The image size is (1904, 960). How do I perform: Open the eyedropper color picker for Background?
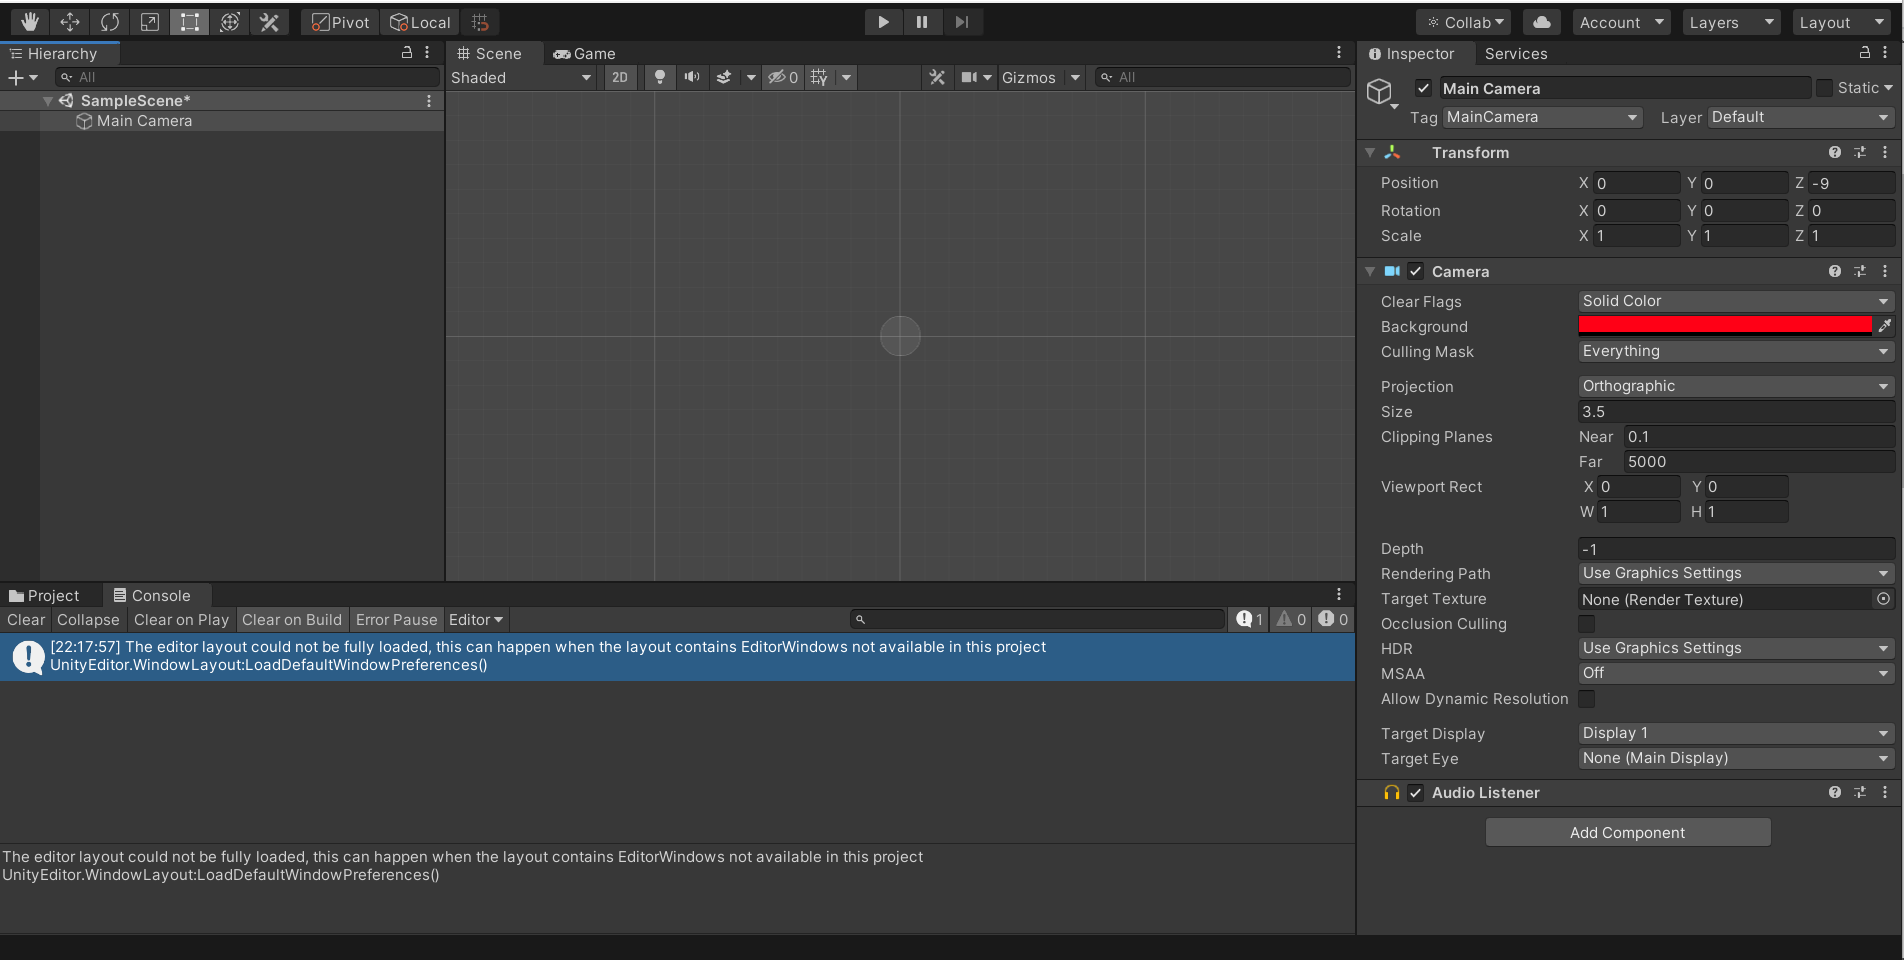point(1884,326)
